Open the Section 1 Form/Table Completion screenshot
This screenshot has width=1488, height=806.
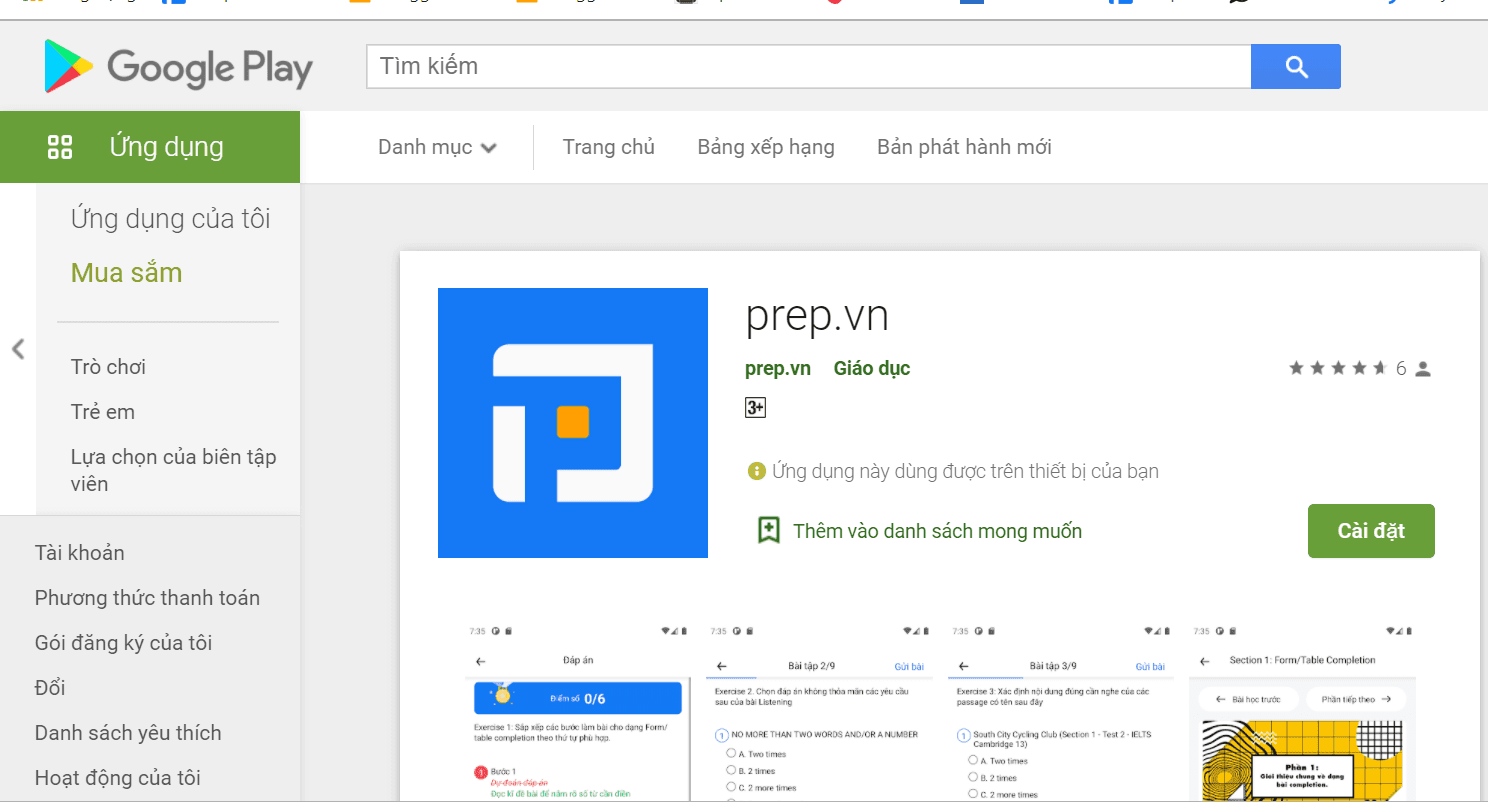pos(1302,712)
